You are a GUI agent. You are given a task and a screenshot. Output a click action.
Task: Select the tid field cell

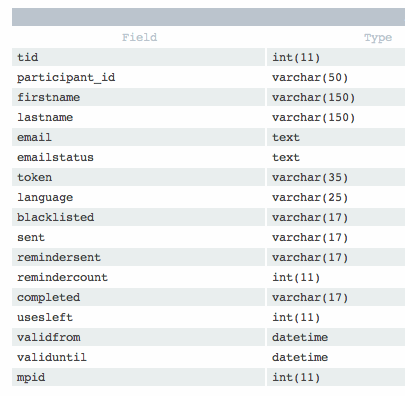(138, 57)
